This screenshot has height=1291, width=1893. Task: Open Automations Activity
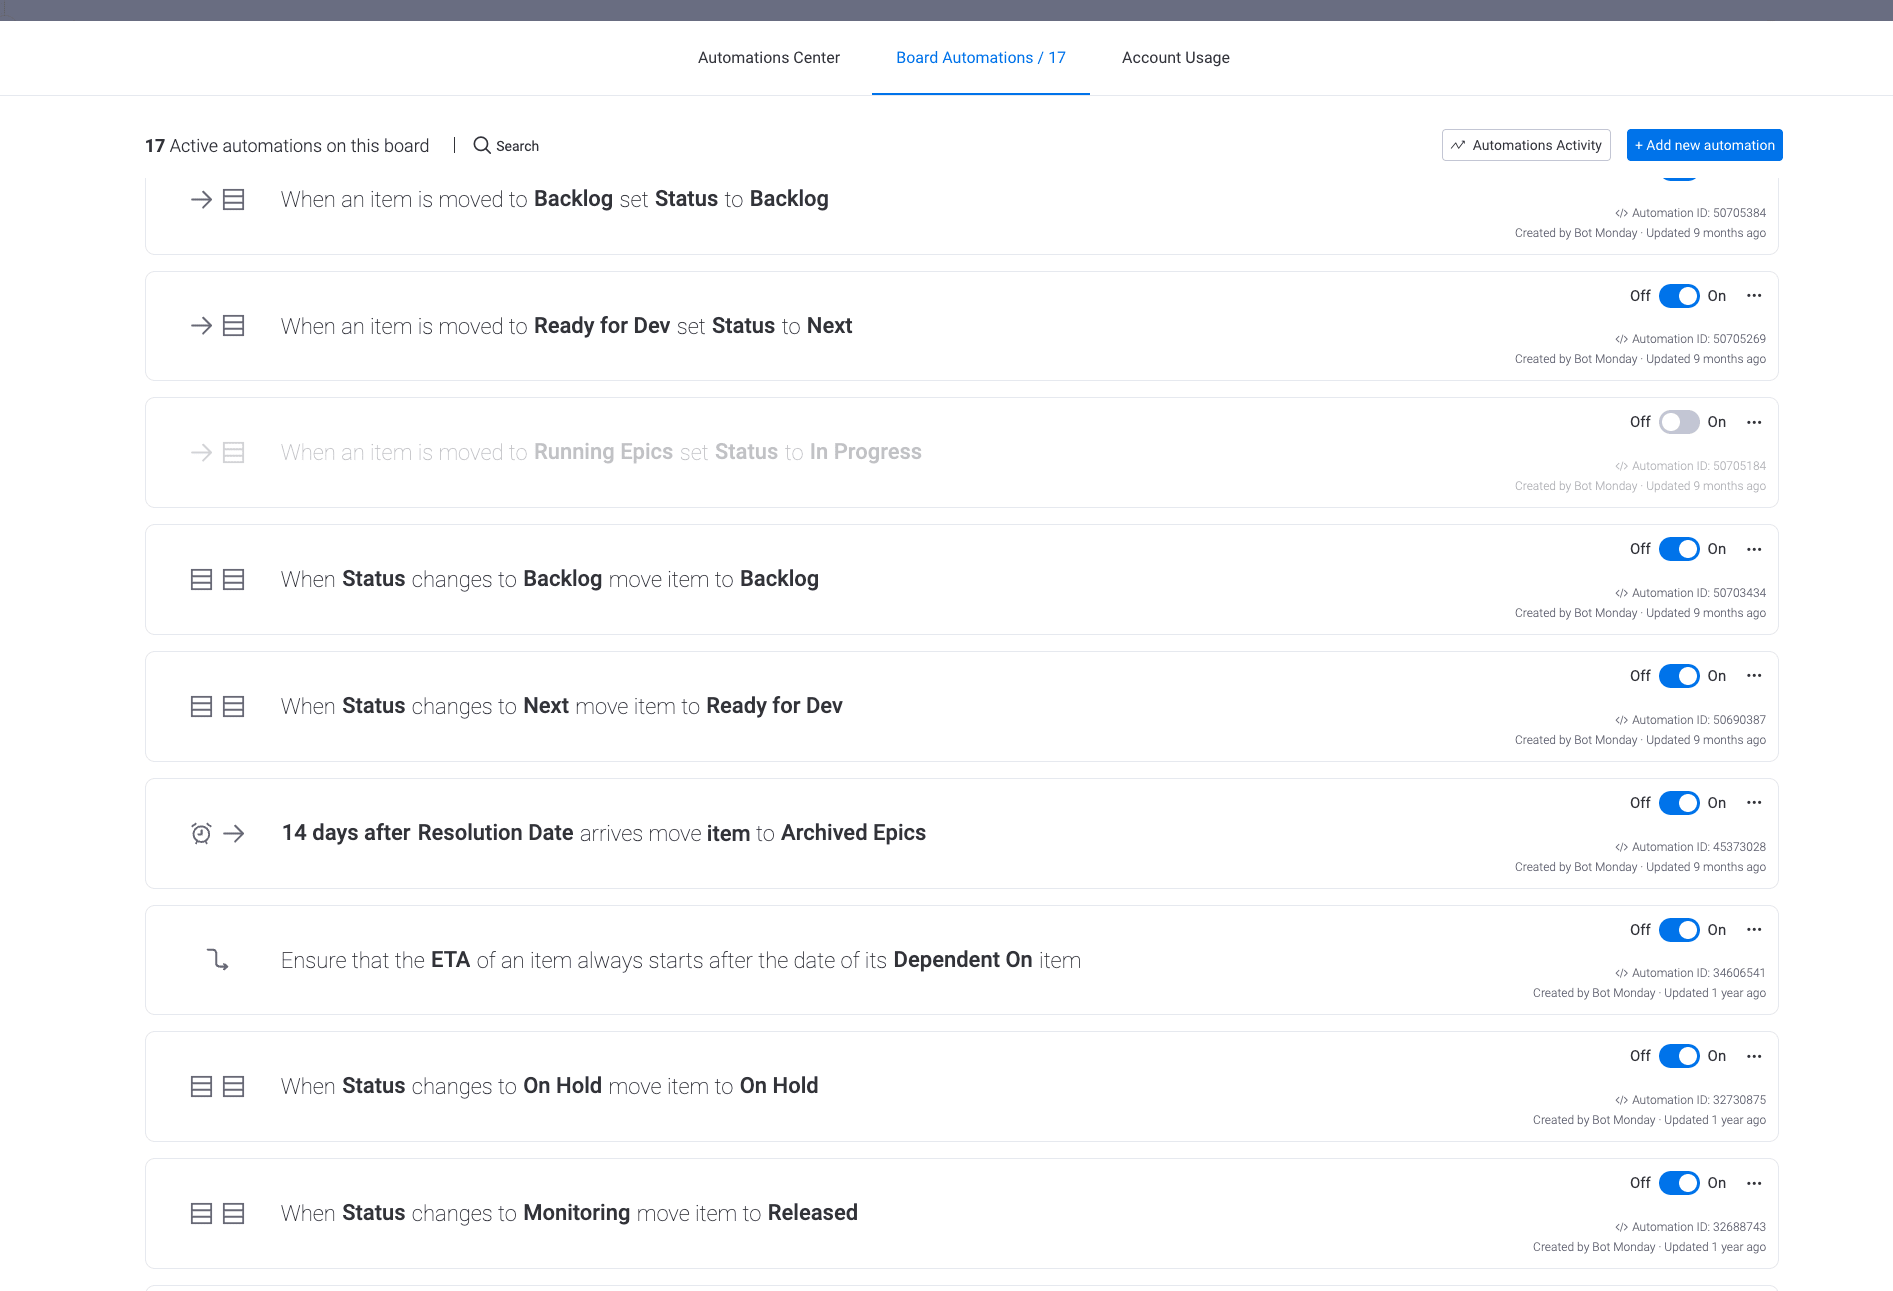pos(1526,145)
